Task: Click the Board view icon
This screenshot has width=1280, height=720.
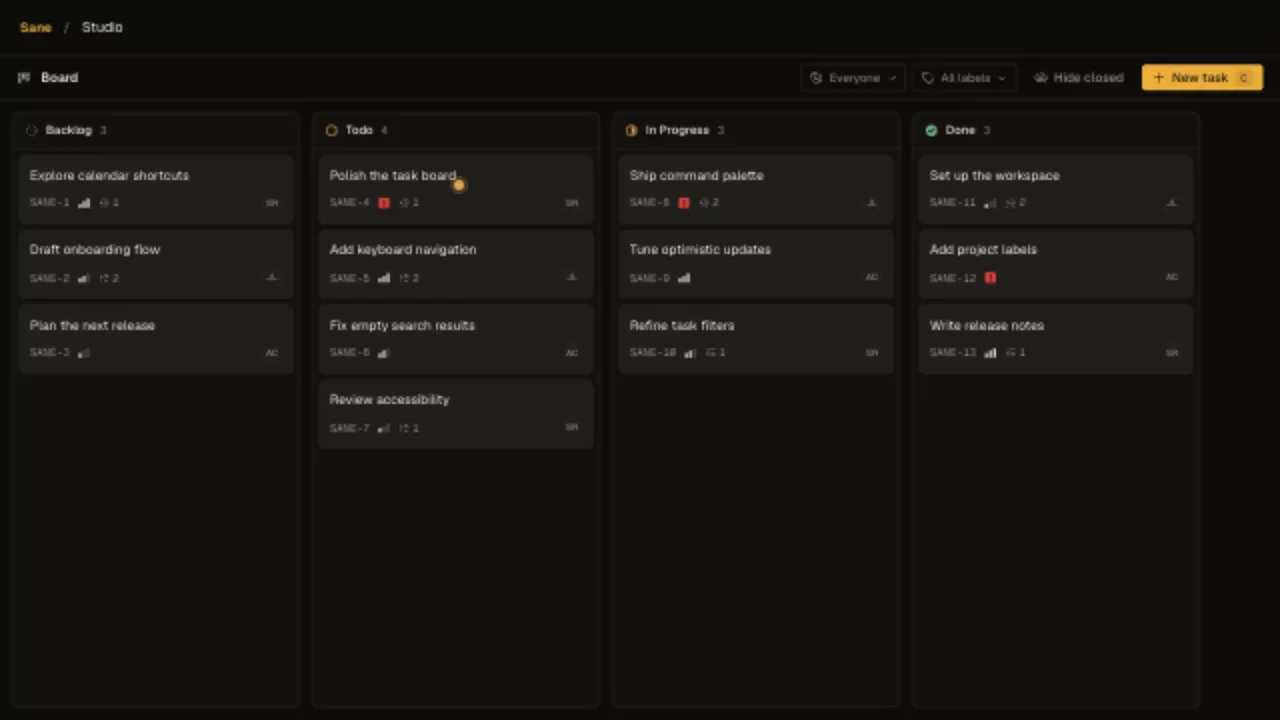Action: (24, 77)
